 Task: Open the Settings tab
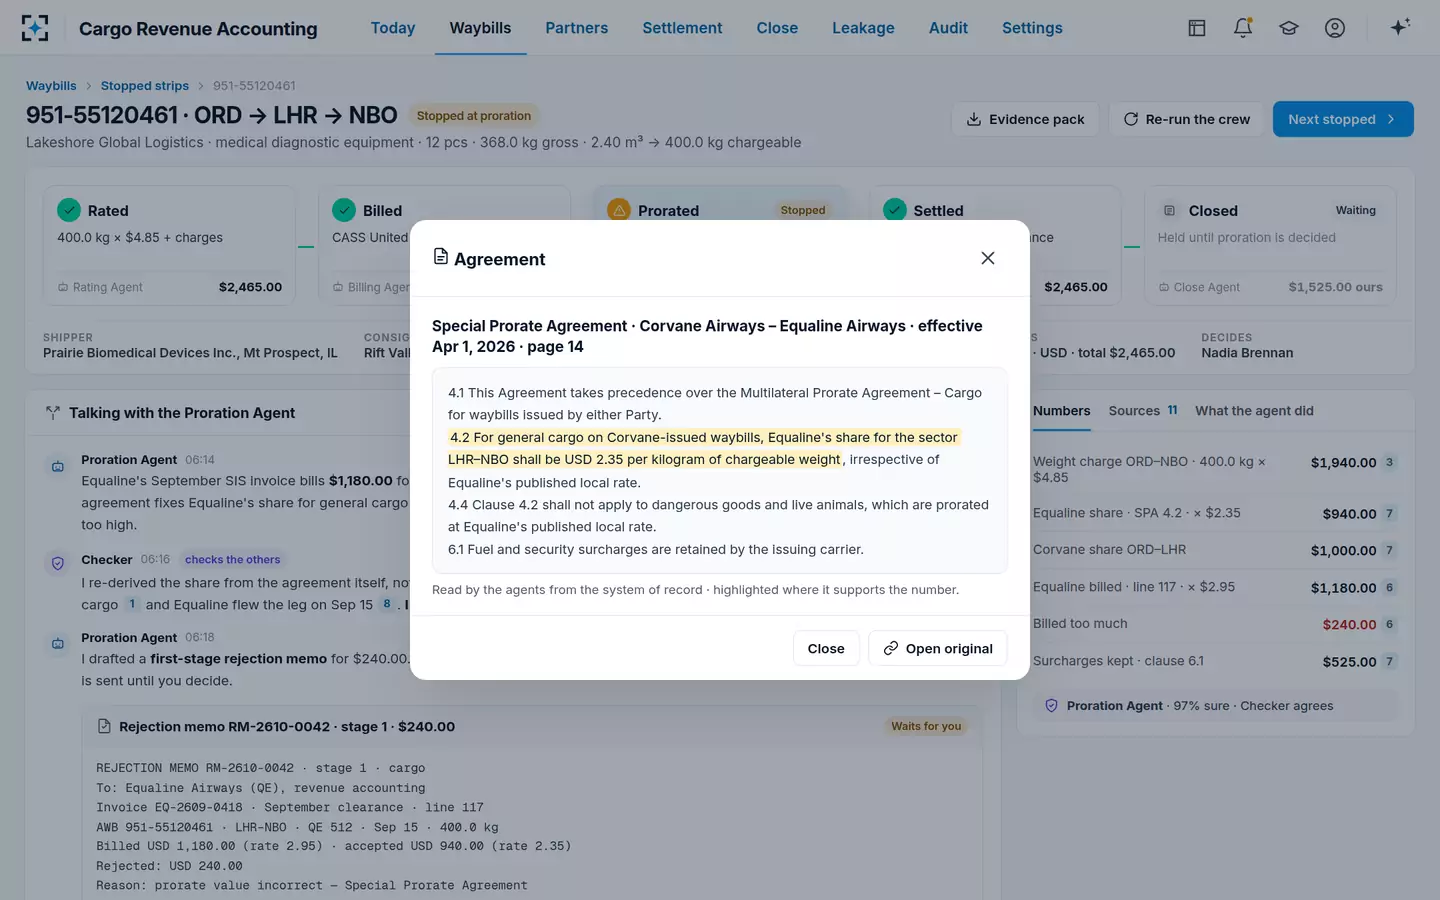point(1032,28)
